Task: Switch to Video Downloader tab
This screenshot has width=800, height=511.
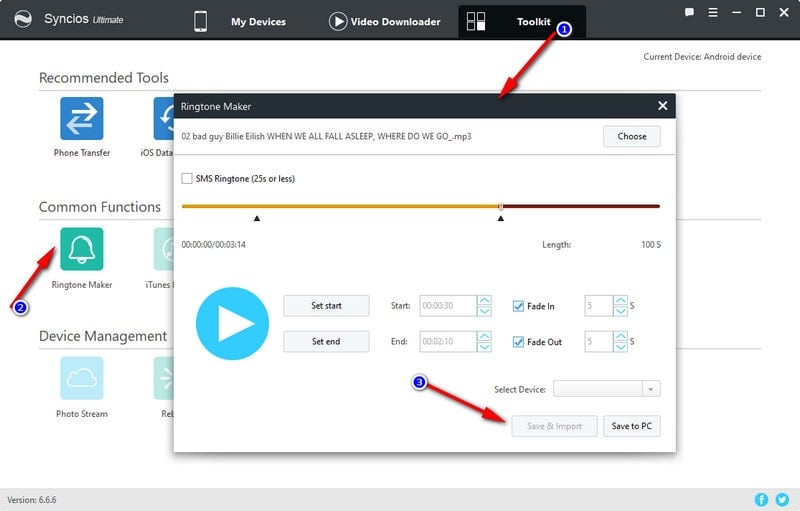Action: coord(395,22)
